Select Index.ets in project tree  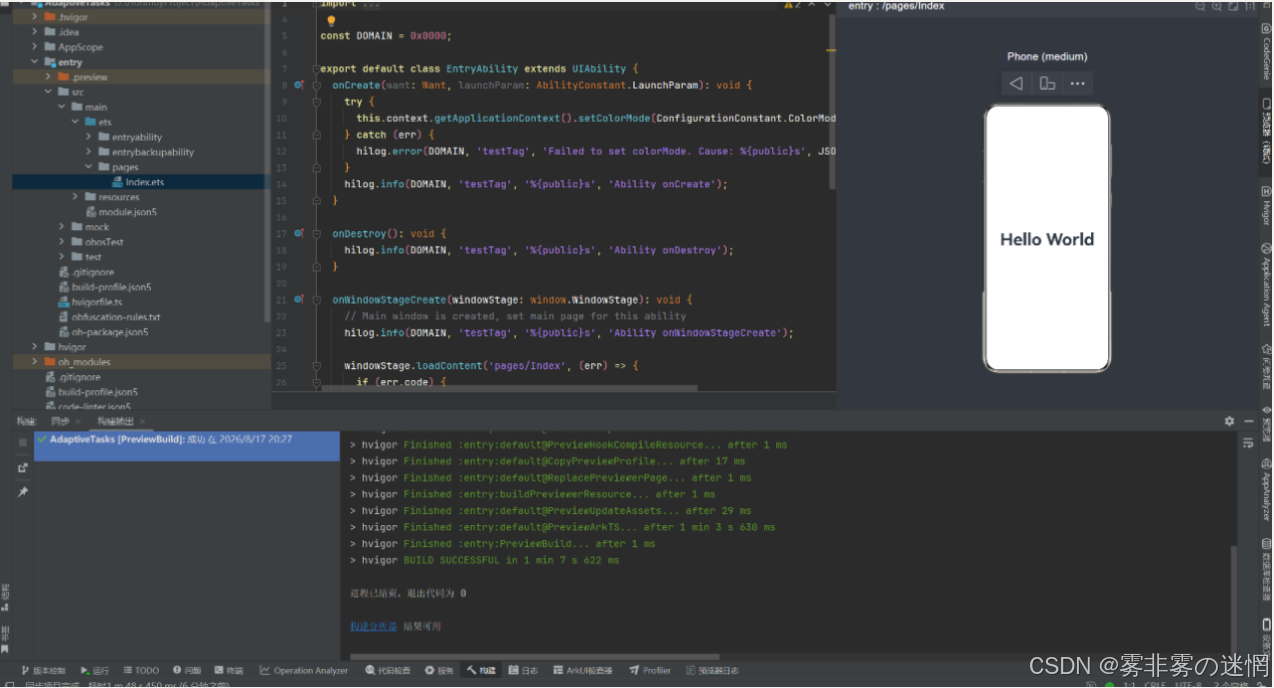click(139, 182)
